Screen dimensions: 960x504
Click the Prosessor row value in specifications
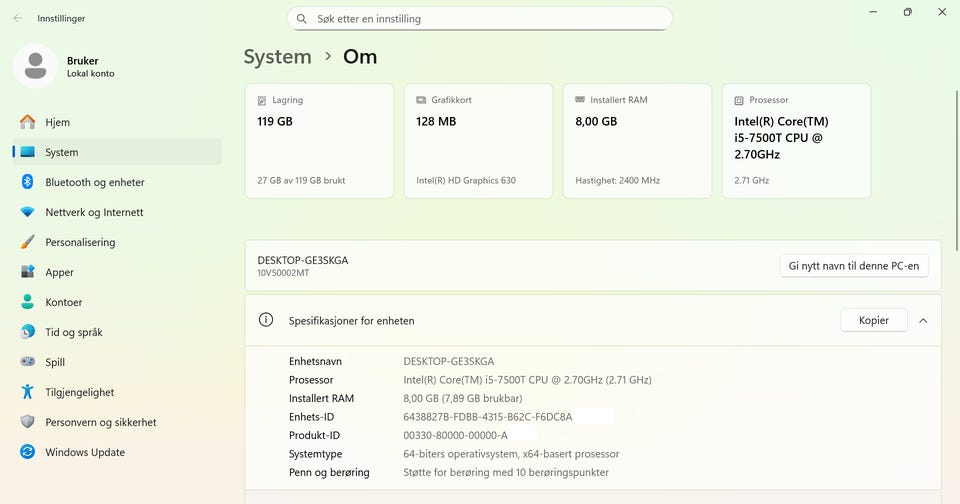point(527,380)
